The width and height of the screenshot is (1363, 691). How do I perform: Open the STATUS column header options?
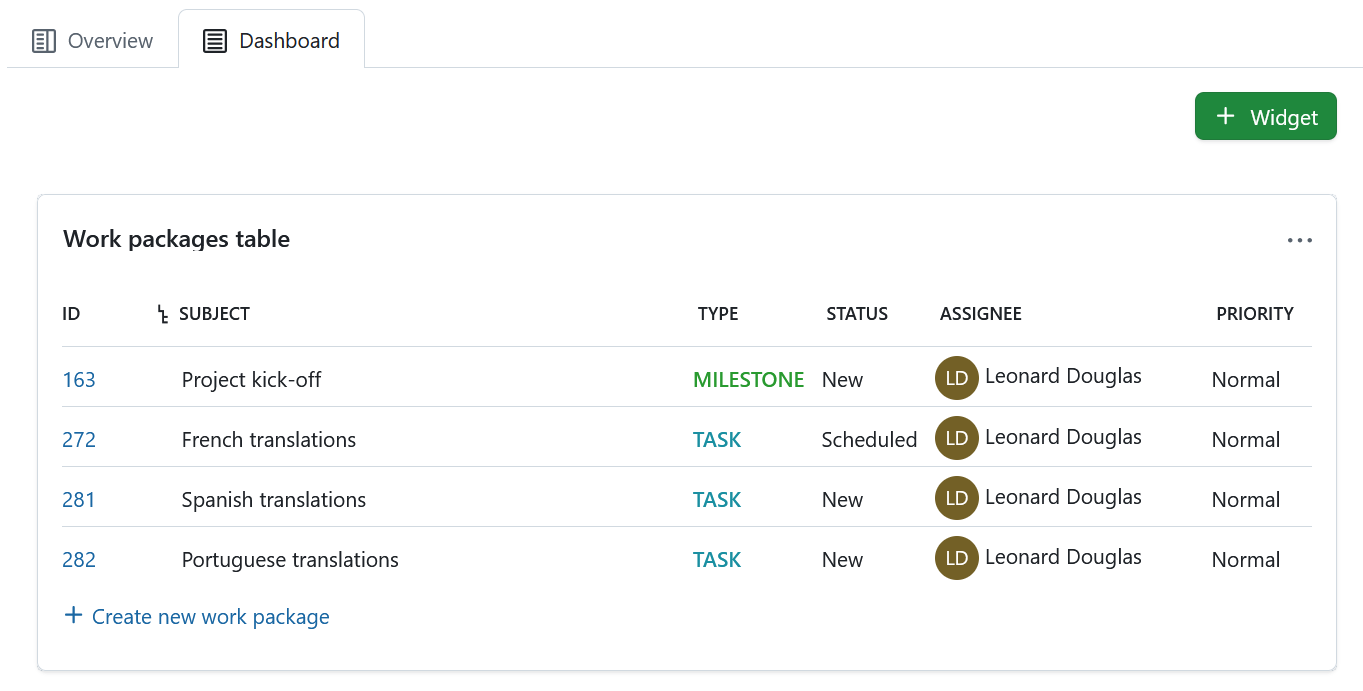click(856, 313)
